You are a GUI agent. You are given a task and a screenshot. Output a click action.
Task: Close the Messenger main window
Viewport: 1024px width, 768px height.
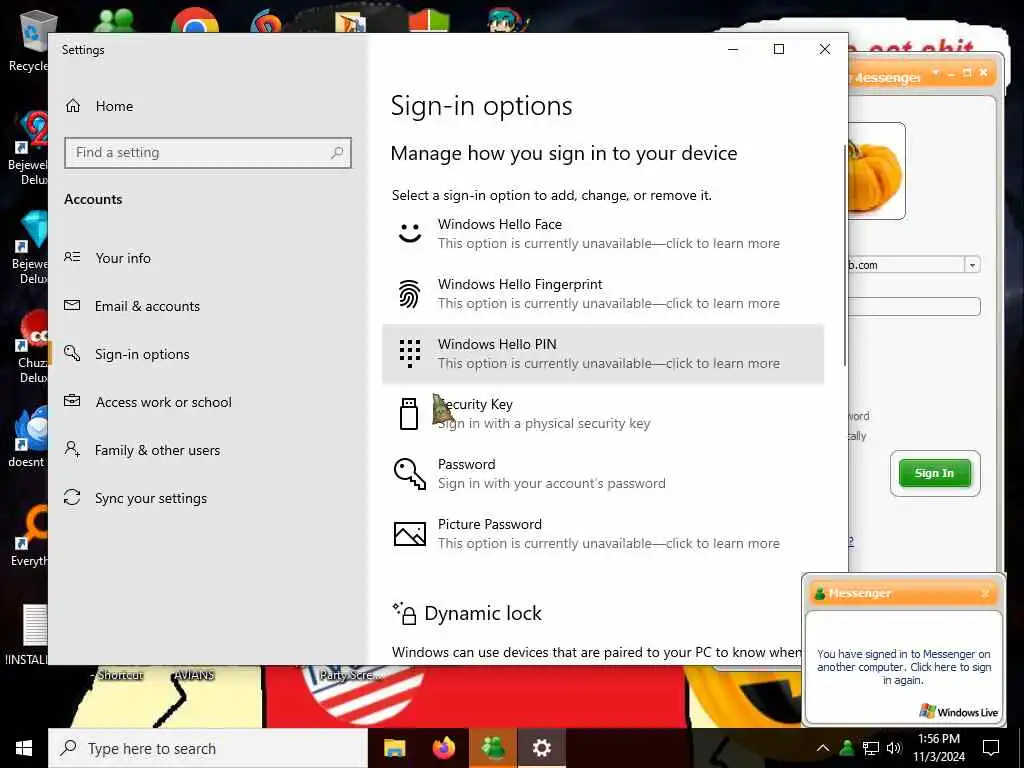click(984, 72)
